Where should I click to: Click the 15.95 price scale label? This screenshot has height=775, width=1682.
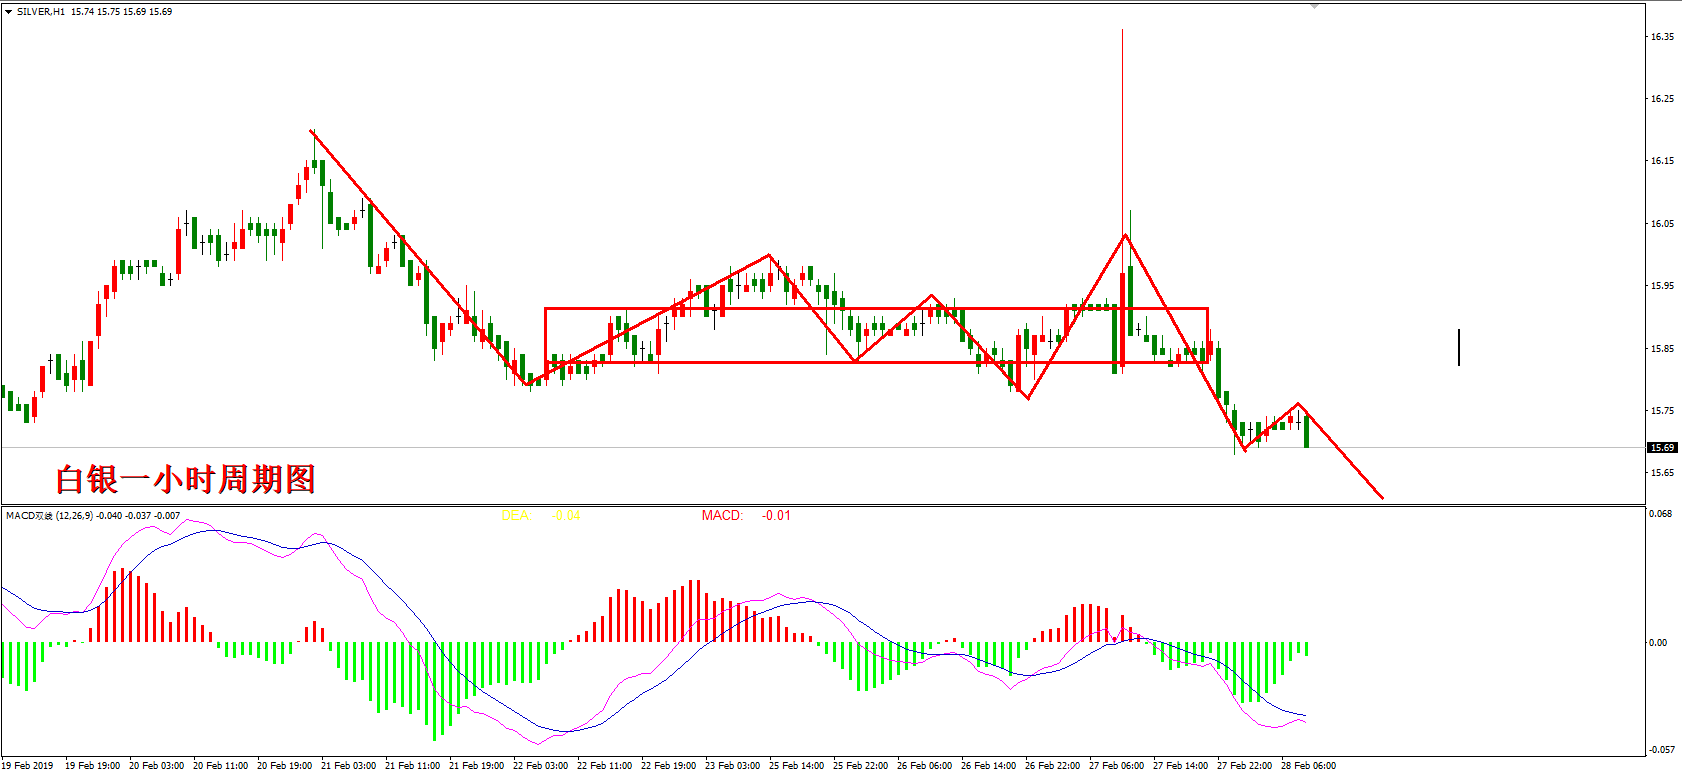[1662, 286]
